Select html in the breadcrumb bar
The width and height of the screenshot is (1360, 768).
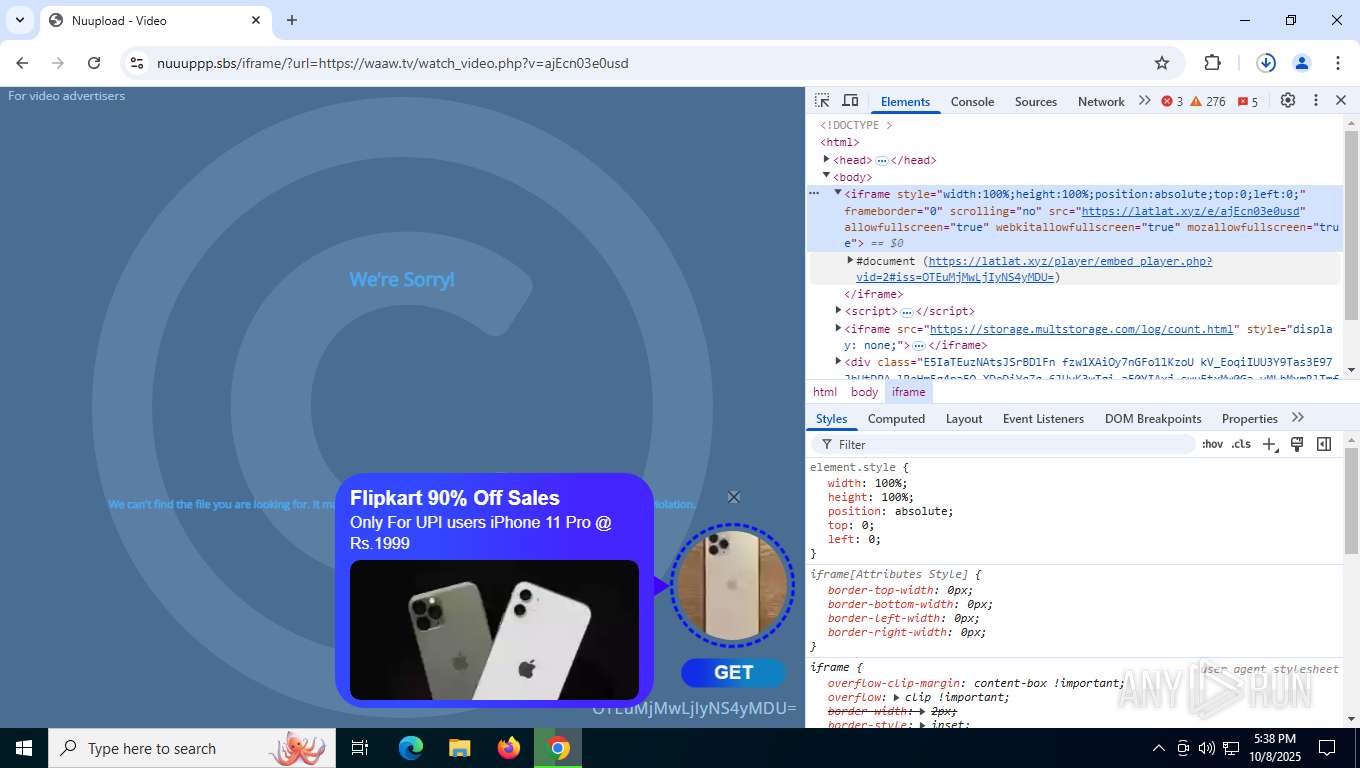click(825, 392)
